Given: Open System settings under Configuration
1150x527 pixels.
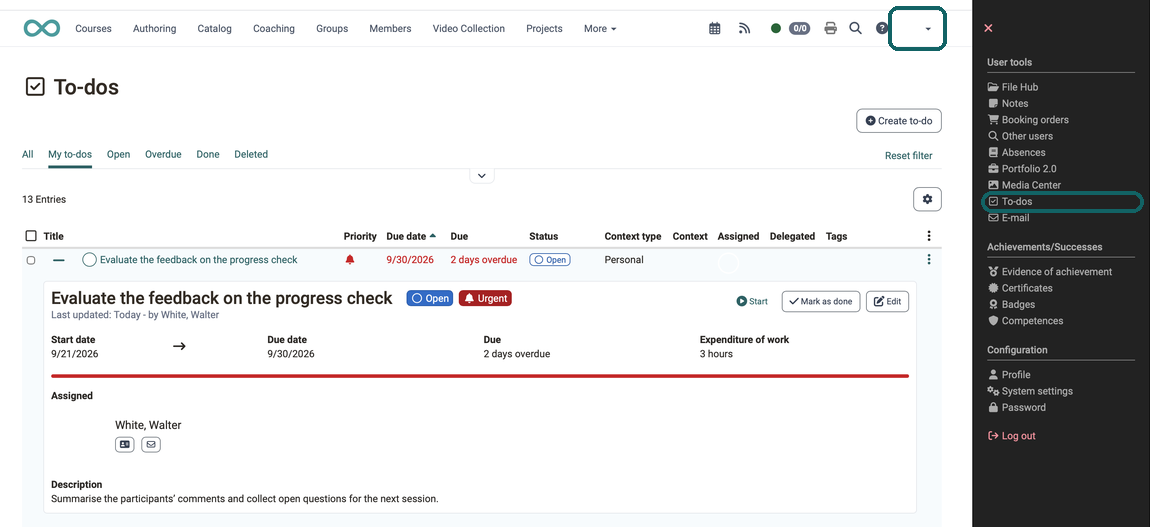Looking at the screenshot, I should 1030,391.
